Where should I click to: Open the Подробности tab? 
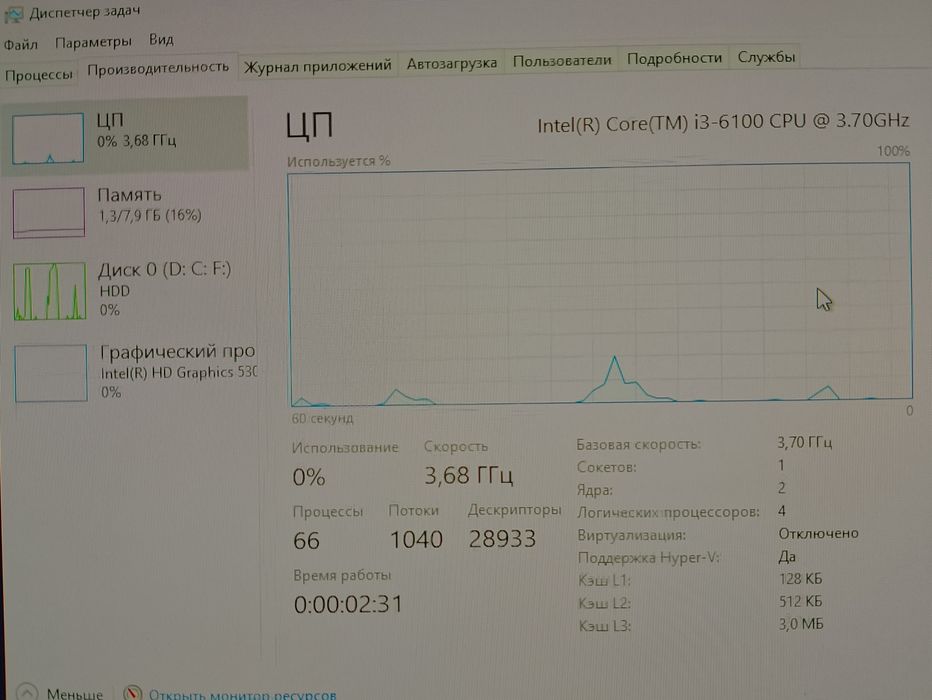(x=674, y=58)
